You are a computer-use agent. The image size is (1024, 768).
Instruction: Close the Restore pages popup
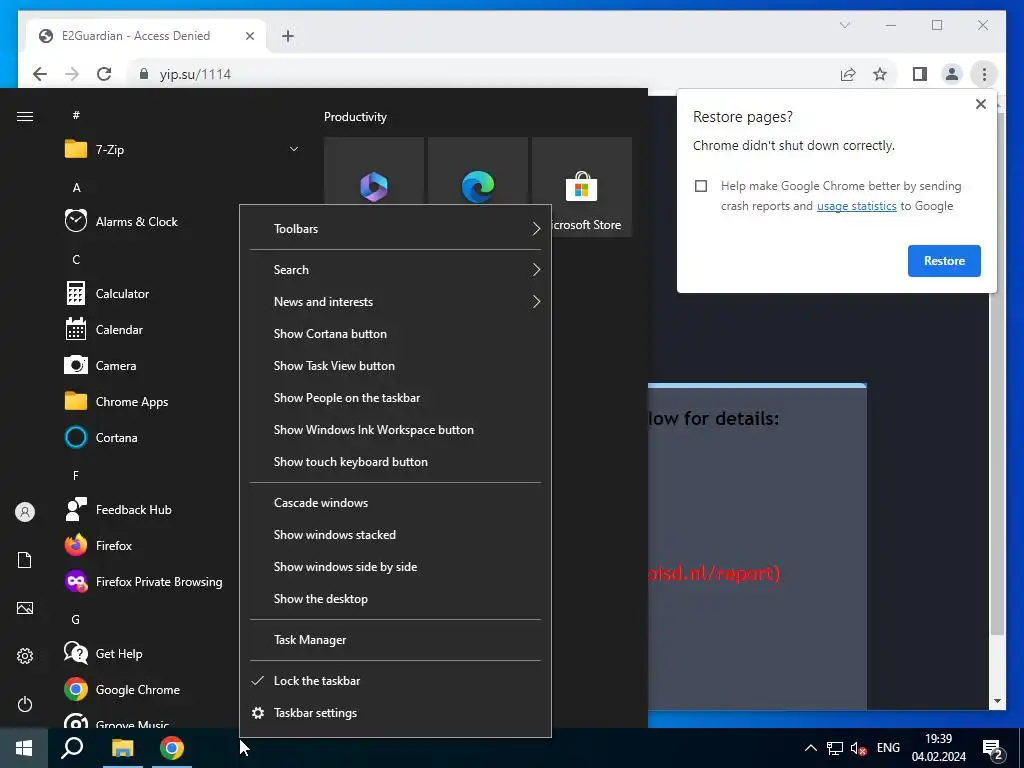point(980,104)
